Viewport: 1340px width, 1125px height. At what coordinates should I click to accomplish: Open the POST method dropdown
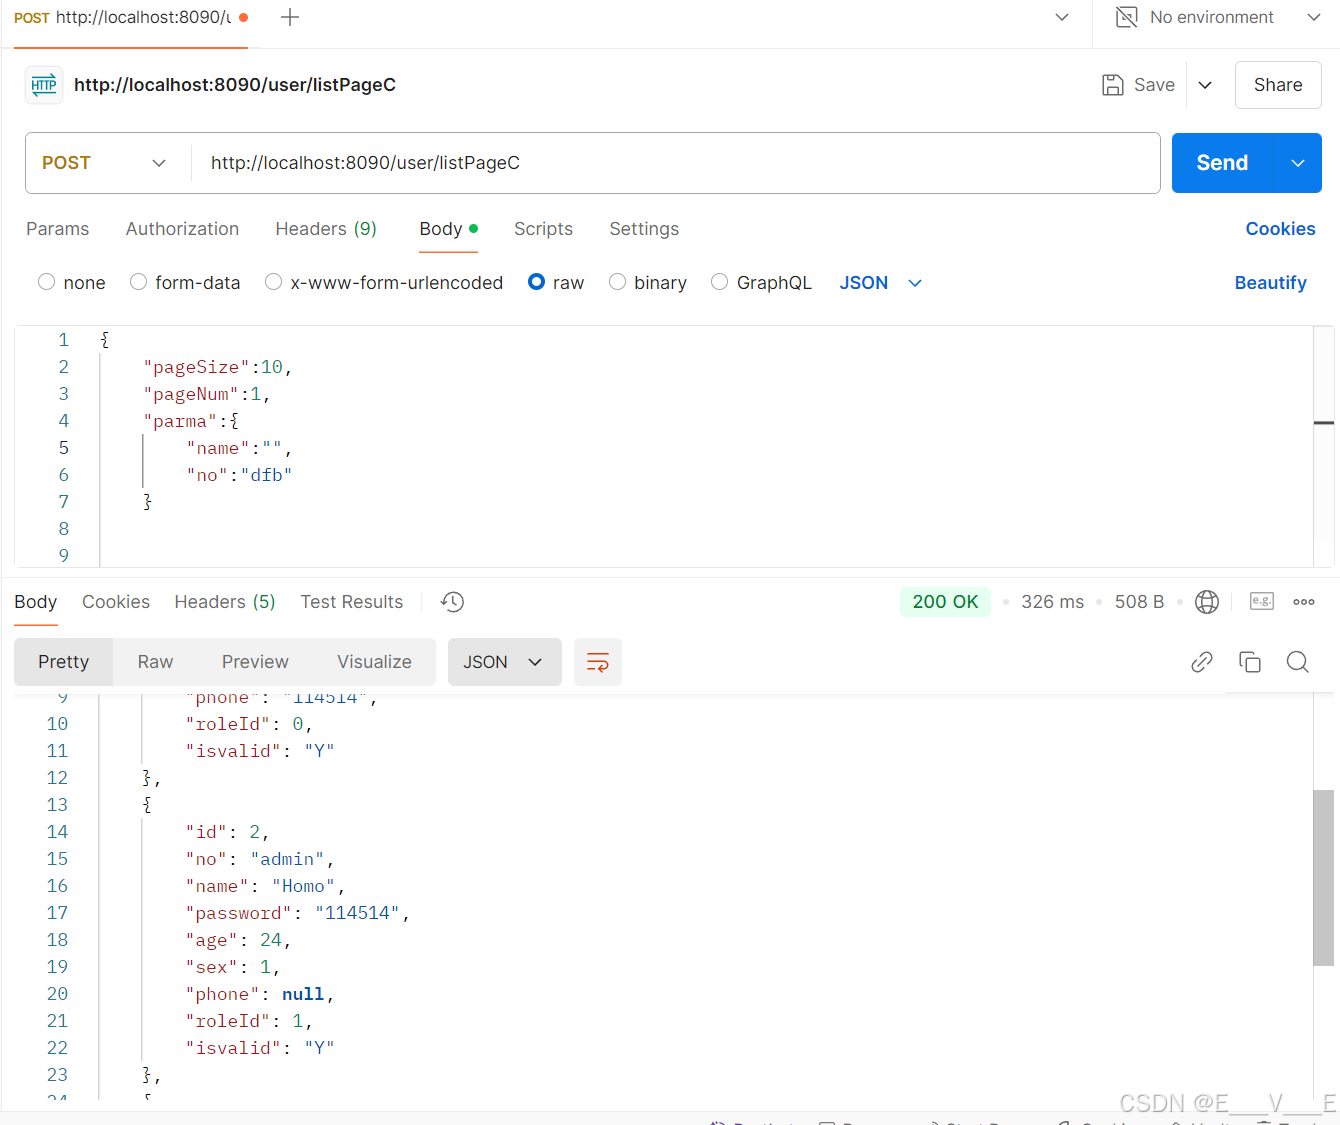[x=104, y=163]
